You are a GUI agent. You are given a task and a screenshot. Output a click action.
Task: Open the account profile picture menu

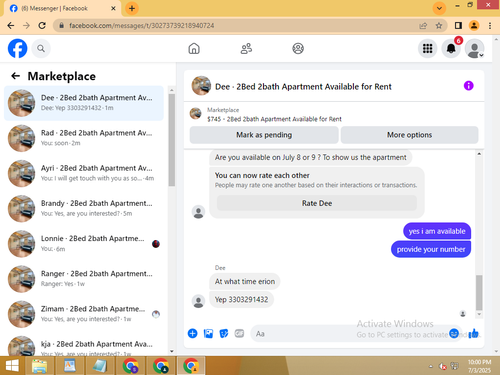[x=475, y=49]
